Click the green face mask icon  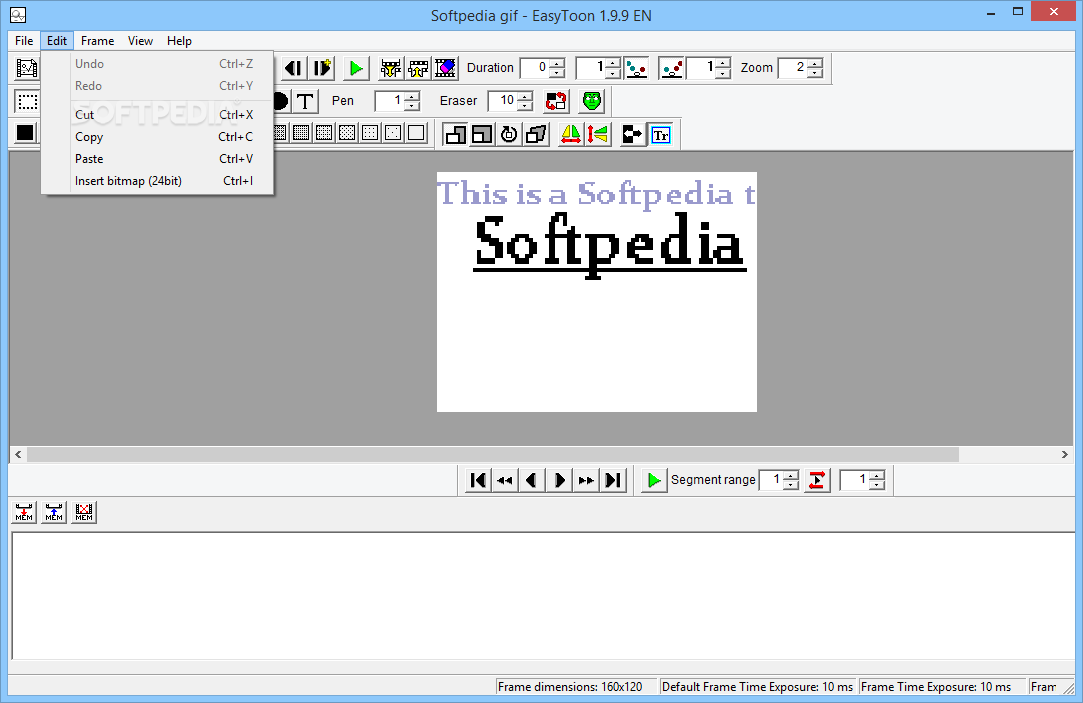coord(592,102)
